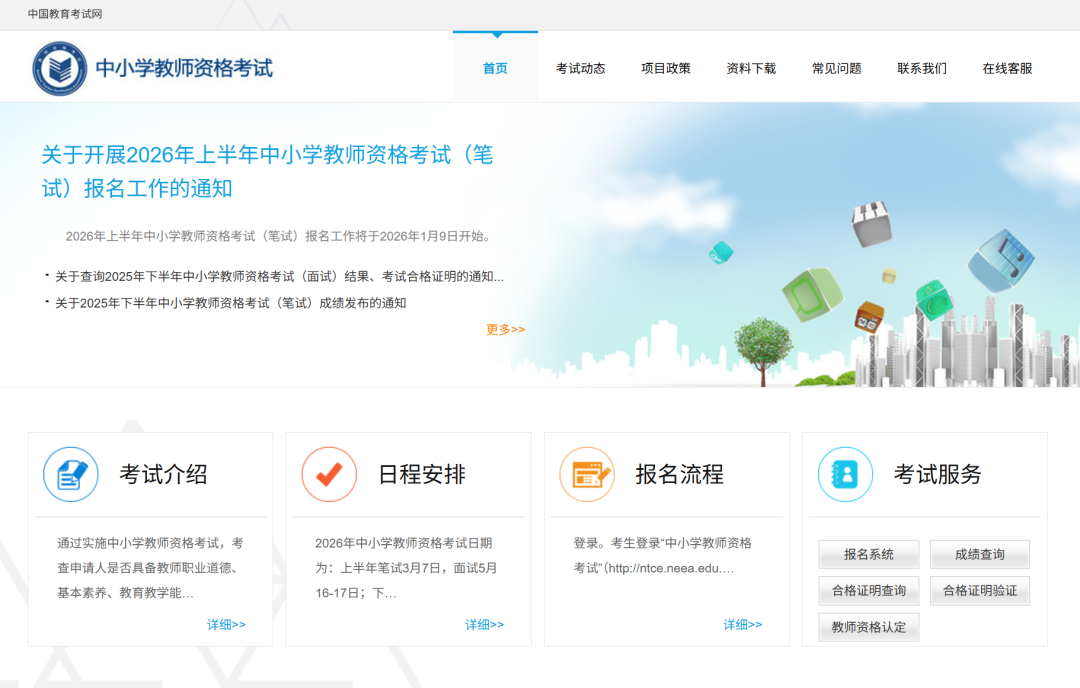Open 在线客服 support
1080x688 pixels.
(1007, 68)
